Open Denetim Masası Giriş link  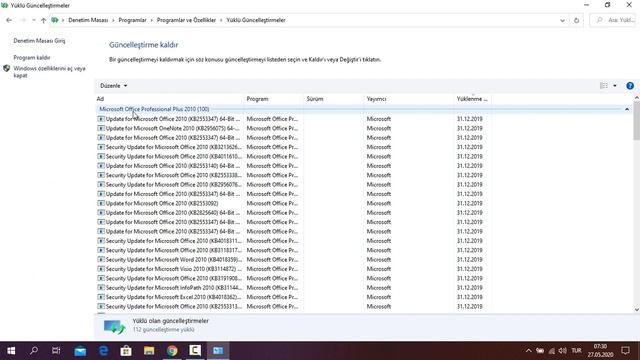click(x=39, y=41)
